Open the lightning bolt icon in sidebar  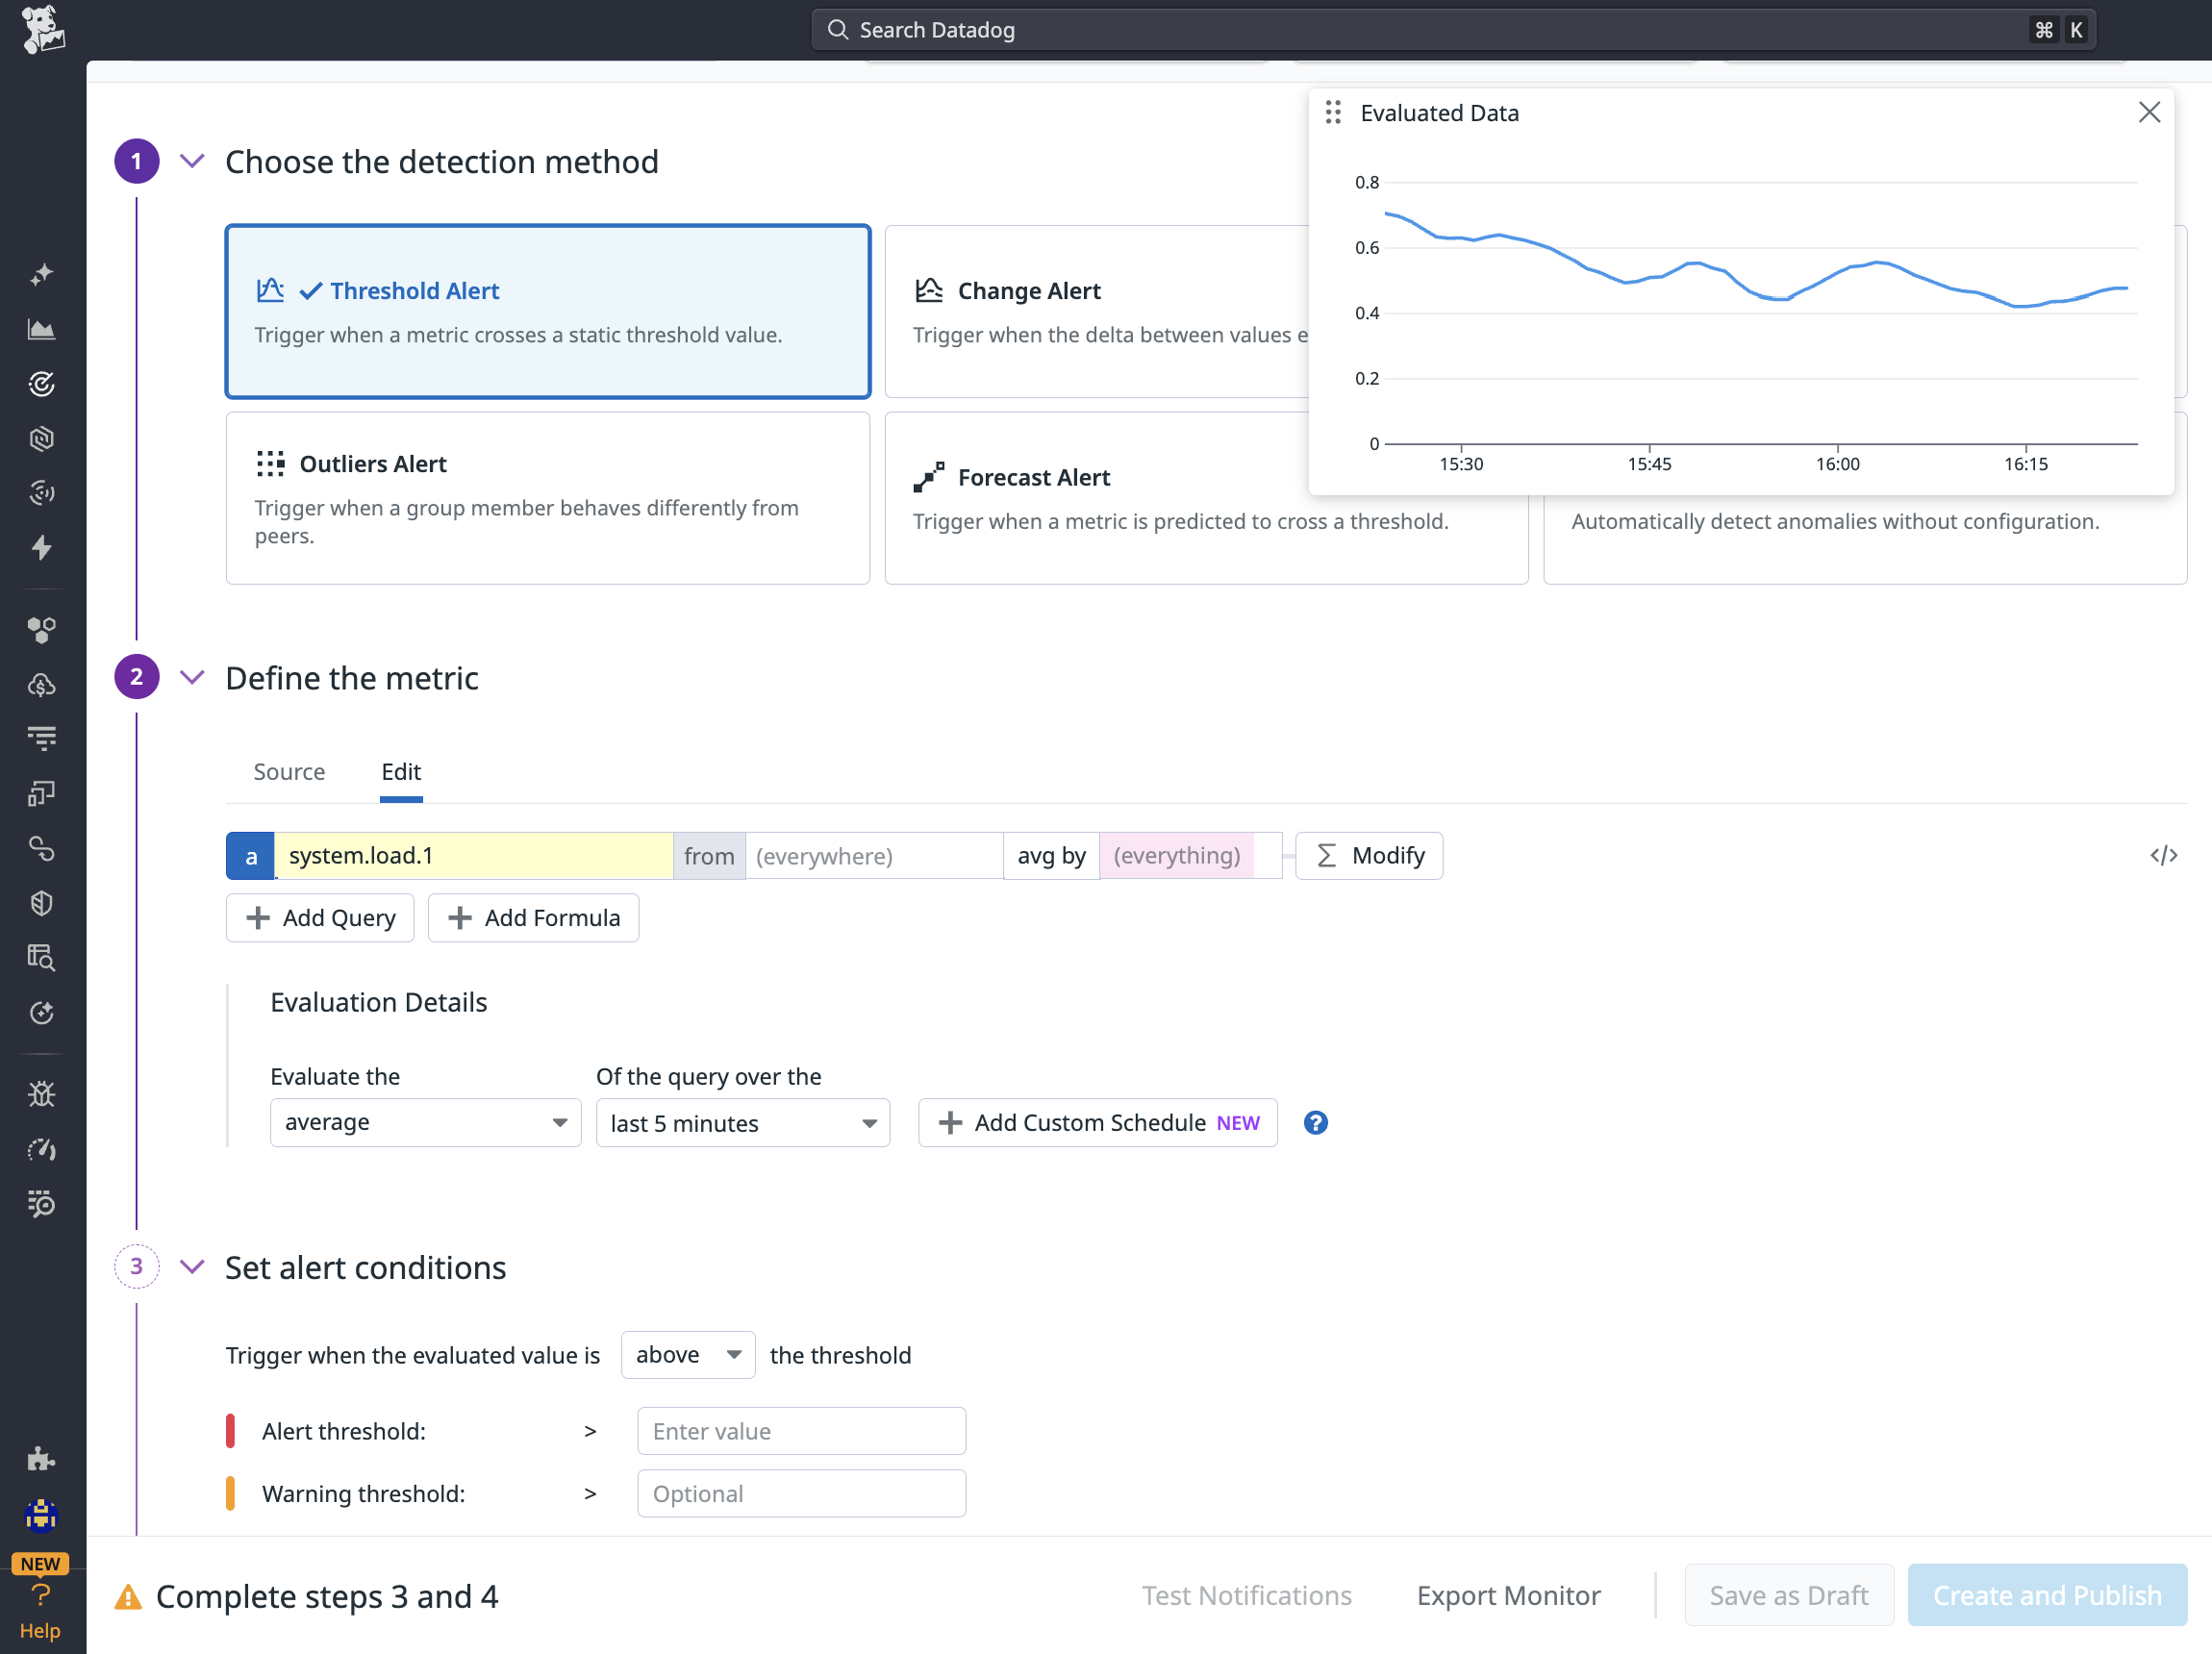(41, 547)
